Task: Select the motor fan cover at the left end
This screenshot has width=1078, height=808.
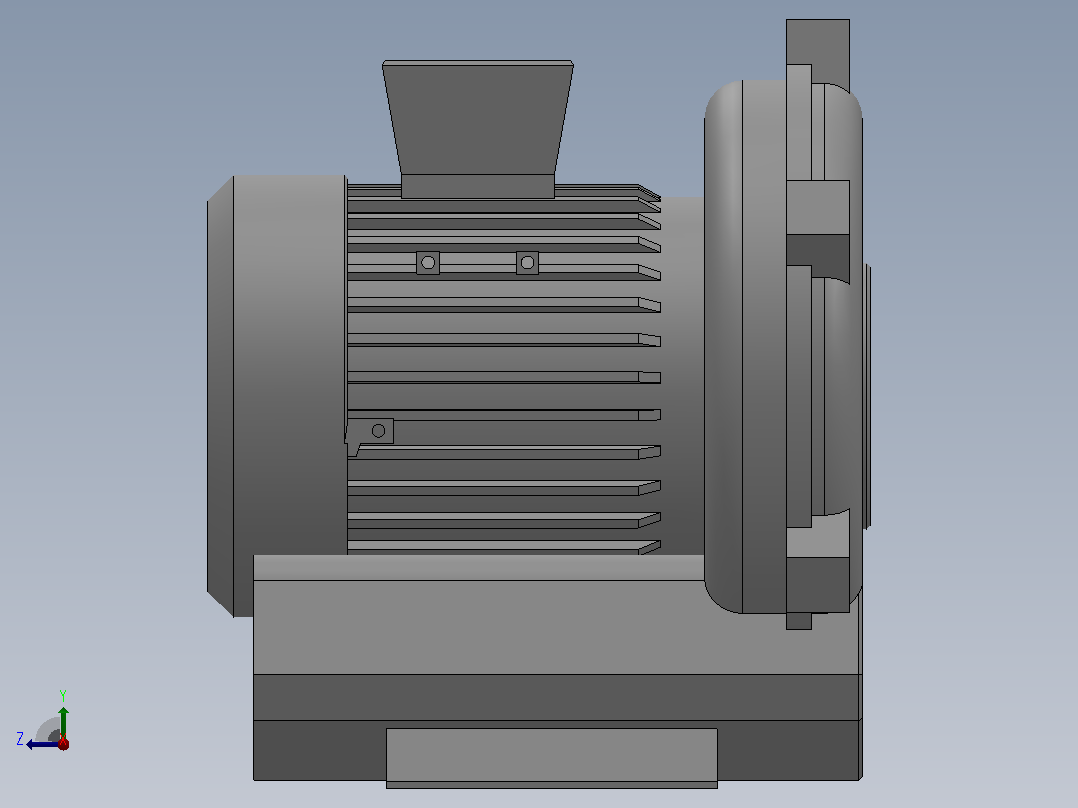Action: click(277, 396)
